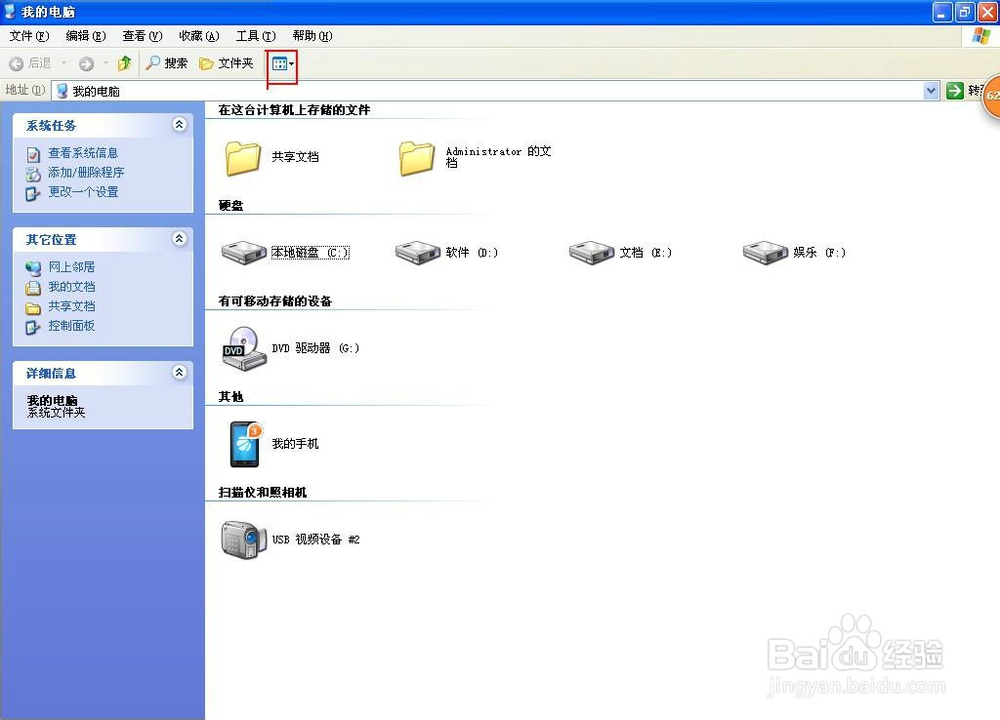
Task: Click the Go (转到) green arrow
Action: pyautogui.click(x=955, y=91)
